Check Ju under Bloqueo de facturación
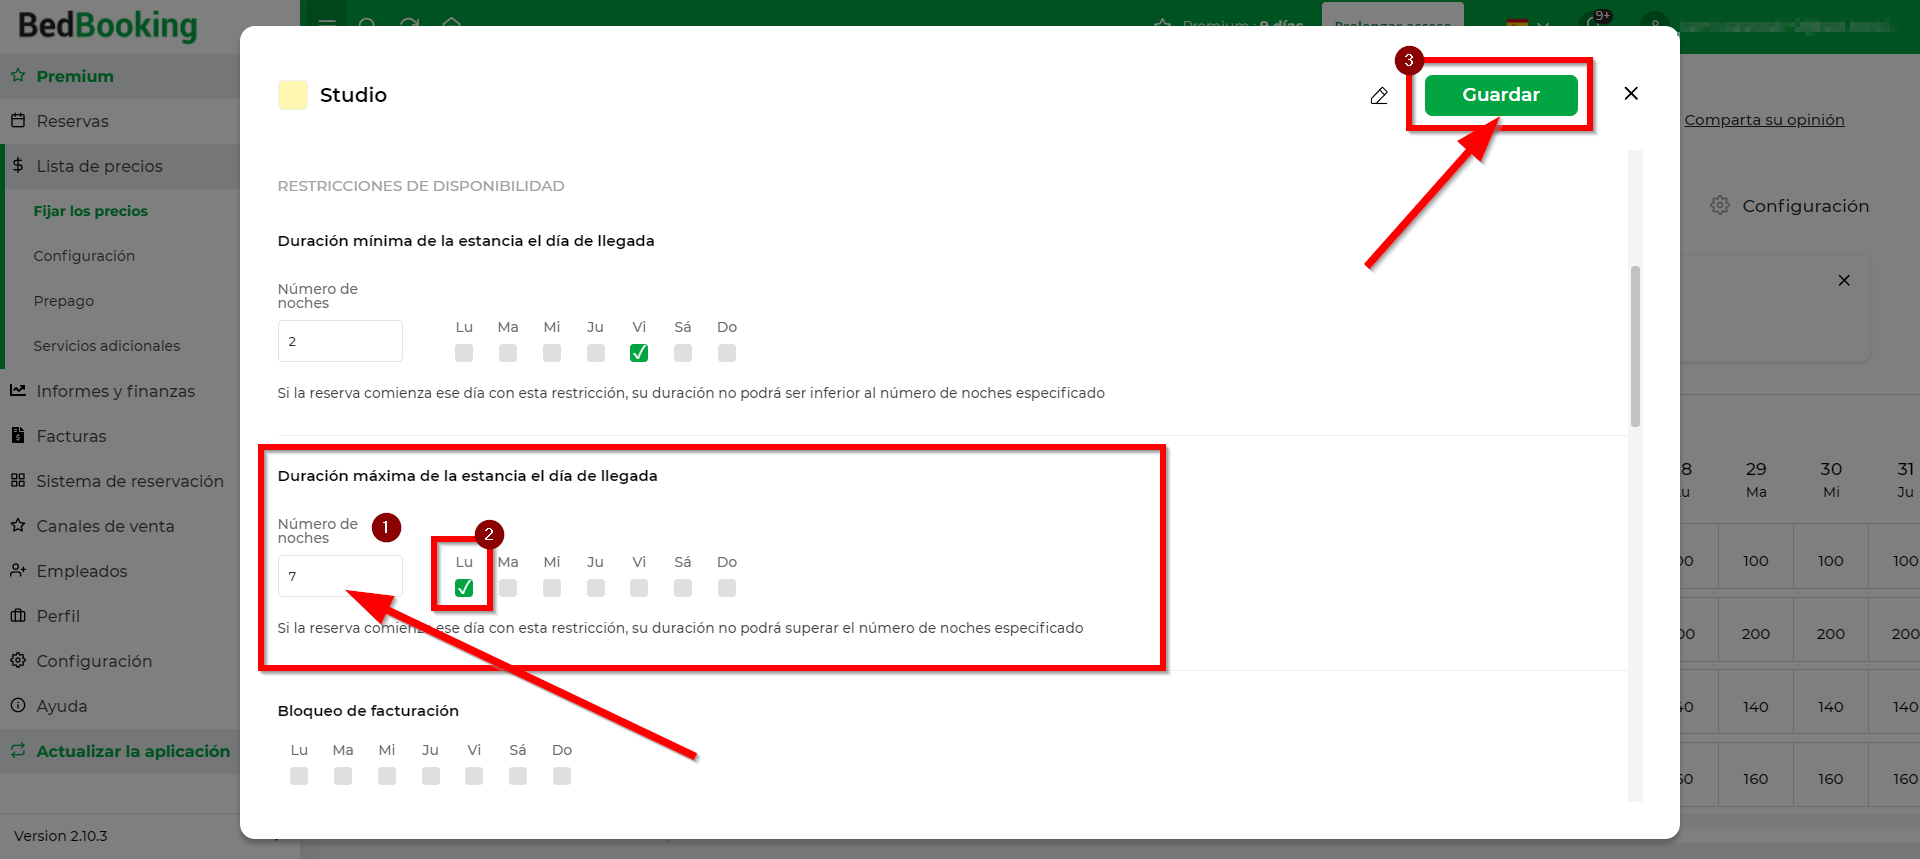The image size is (1920, 859). click(x=431, y=776)
